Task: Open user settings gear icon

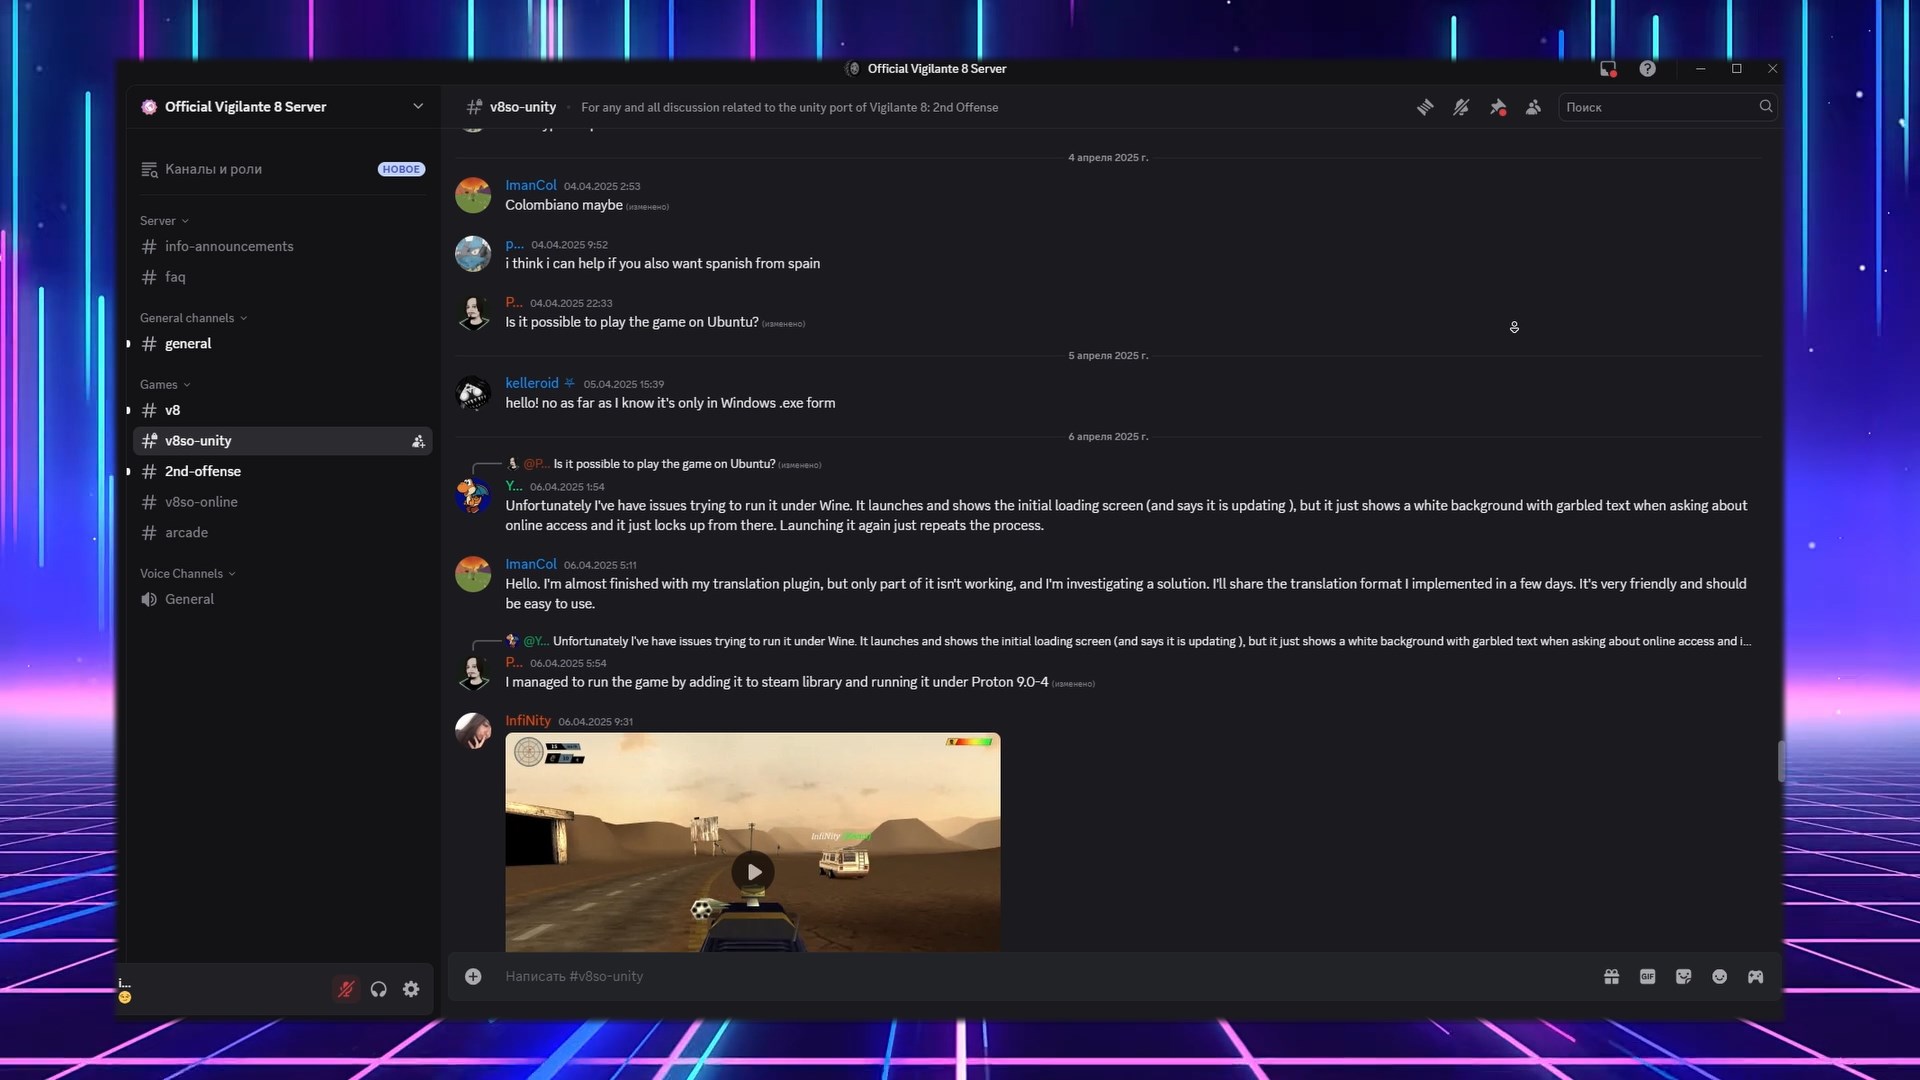Action: coord(411,989)
